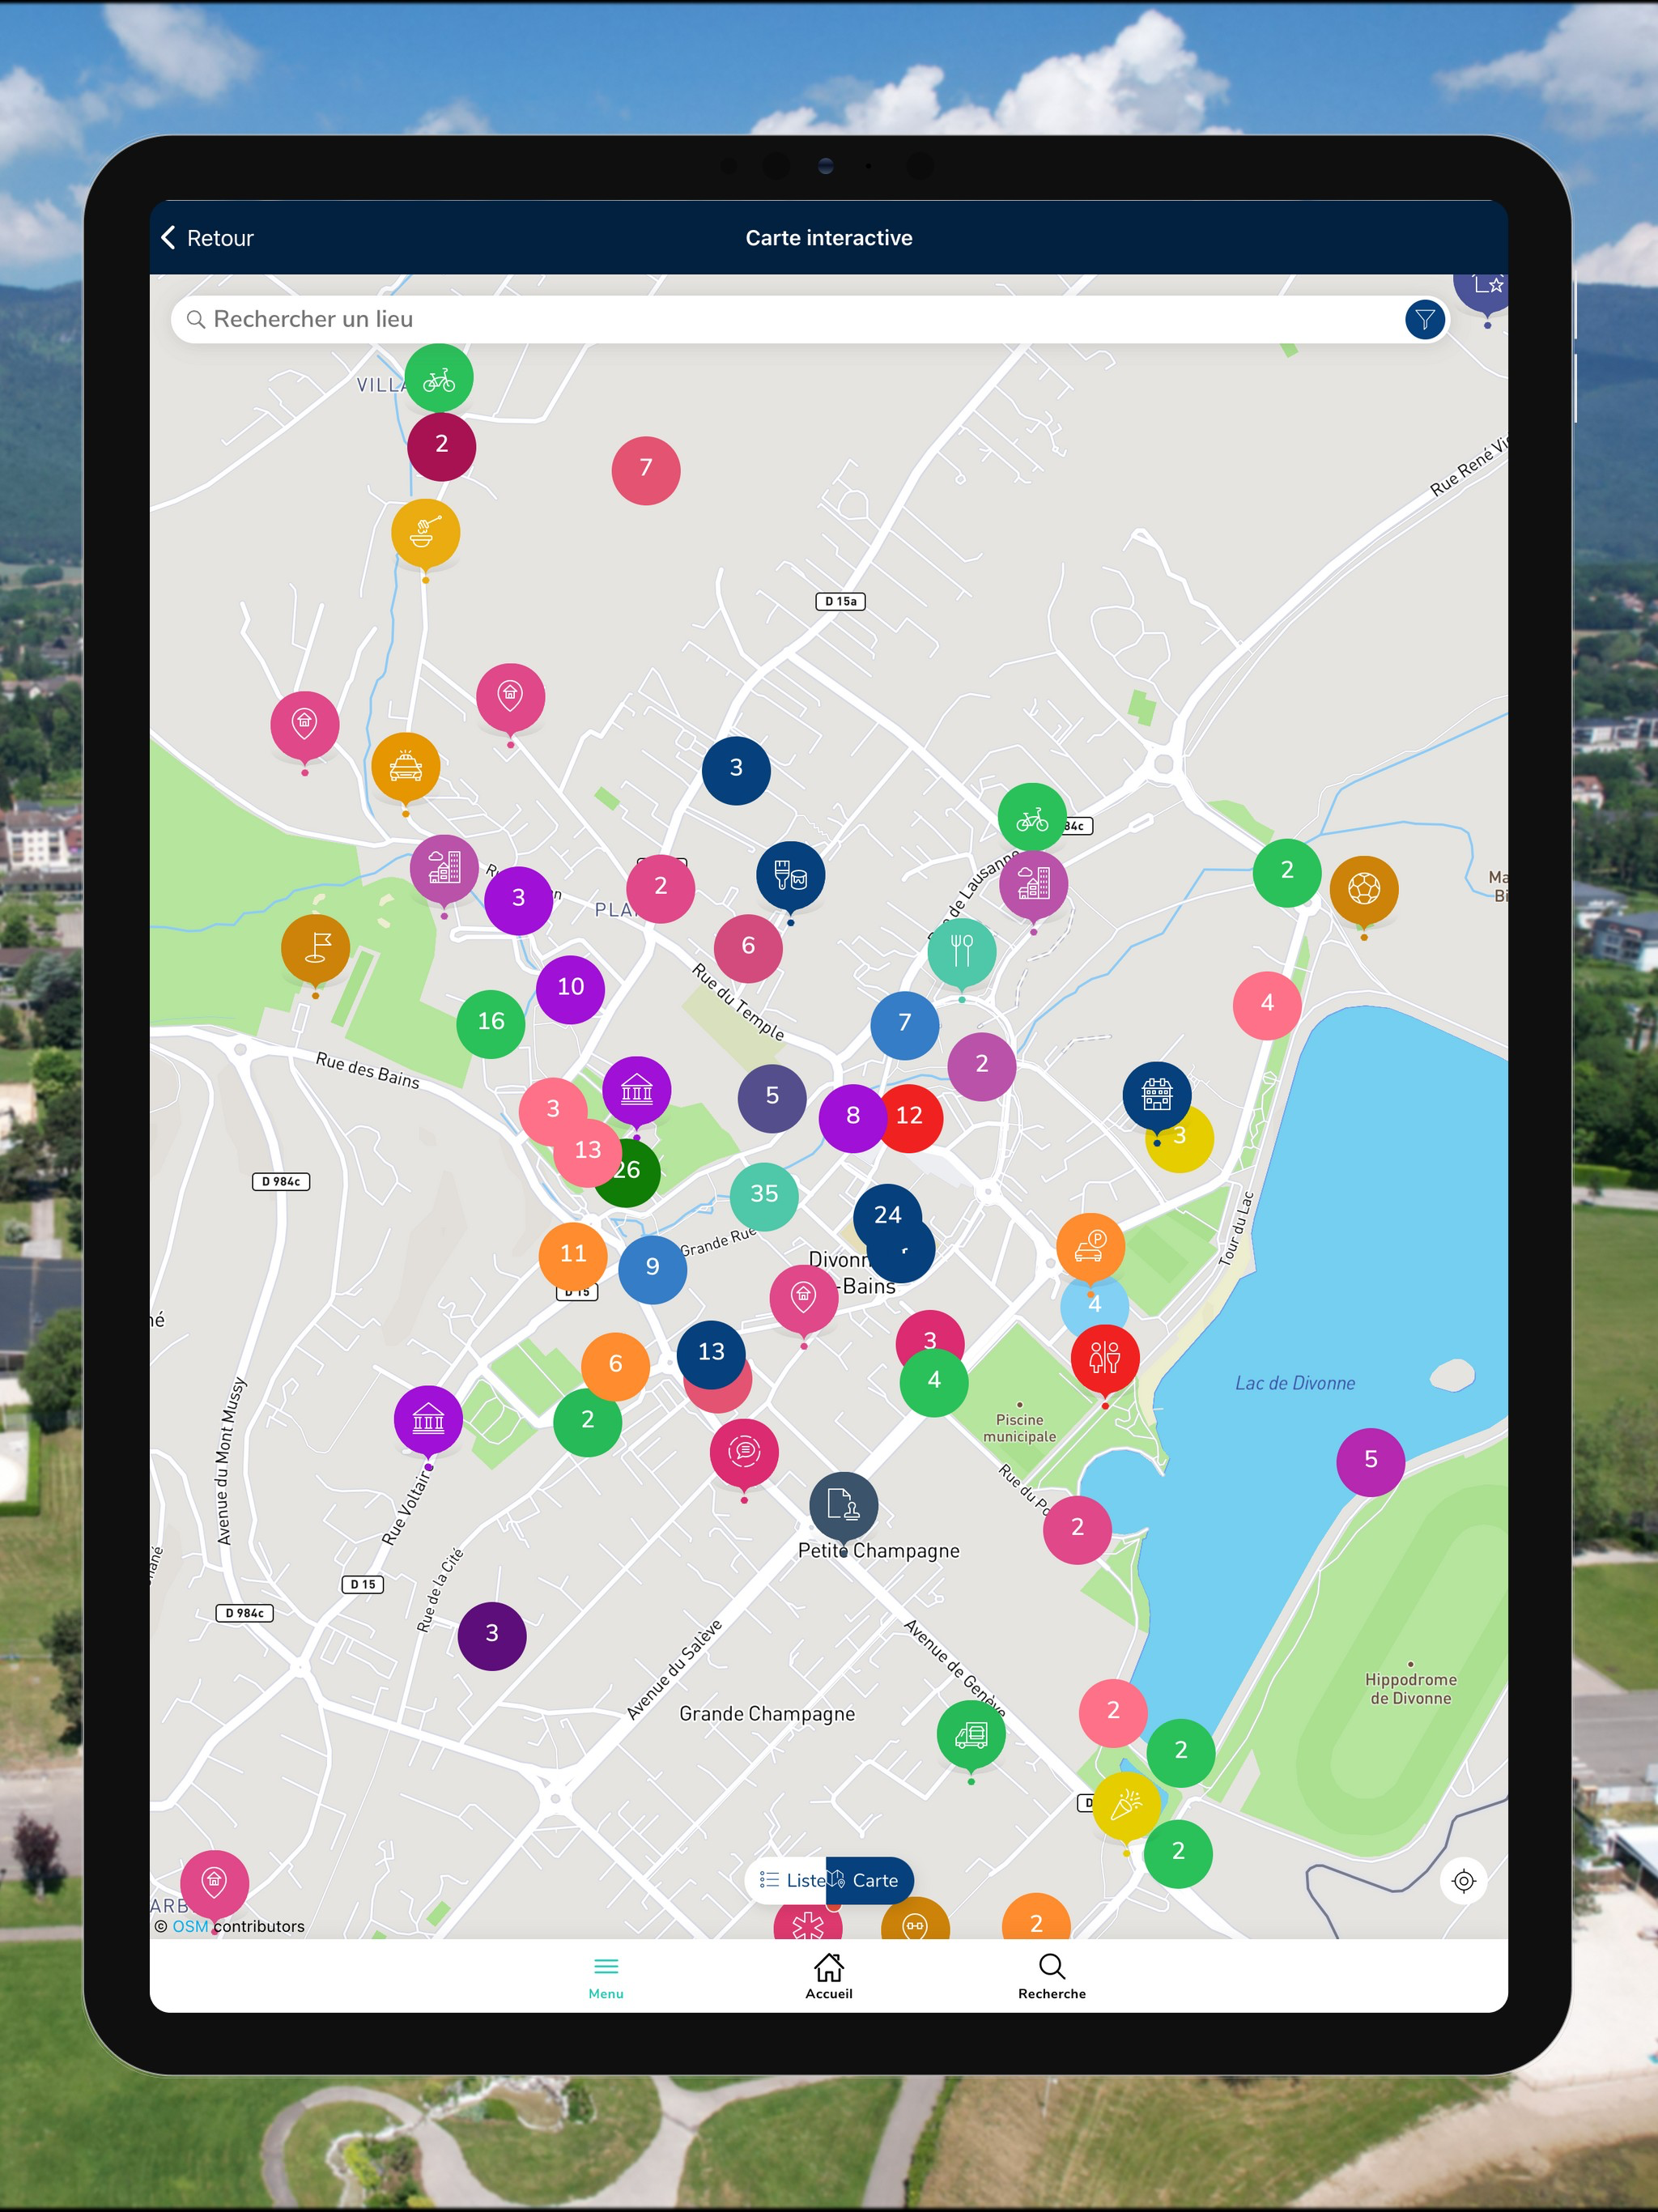1658x2212 pixels.
Task: Tap the purple city buildings marker by Rue de Lausanne
Action: (1033, 885)
